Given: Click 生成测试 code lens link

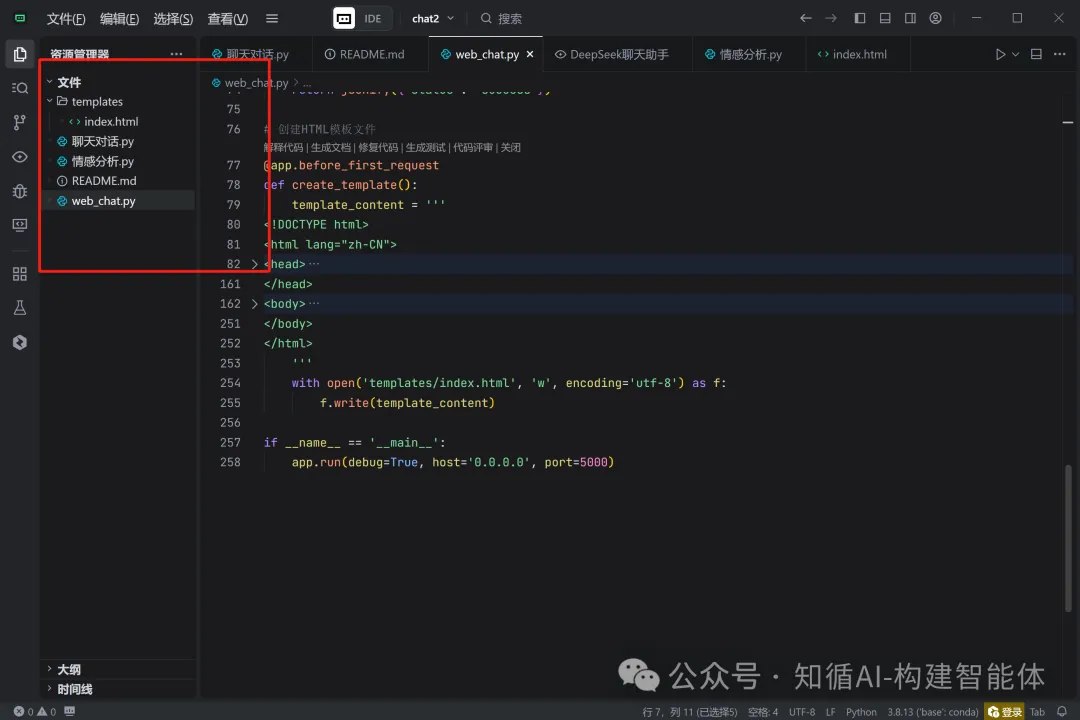Looking at the screenshot, I should (425, 147).
